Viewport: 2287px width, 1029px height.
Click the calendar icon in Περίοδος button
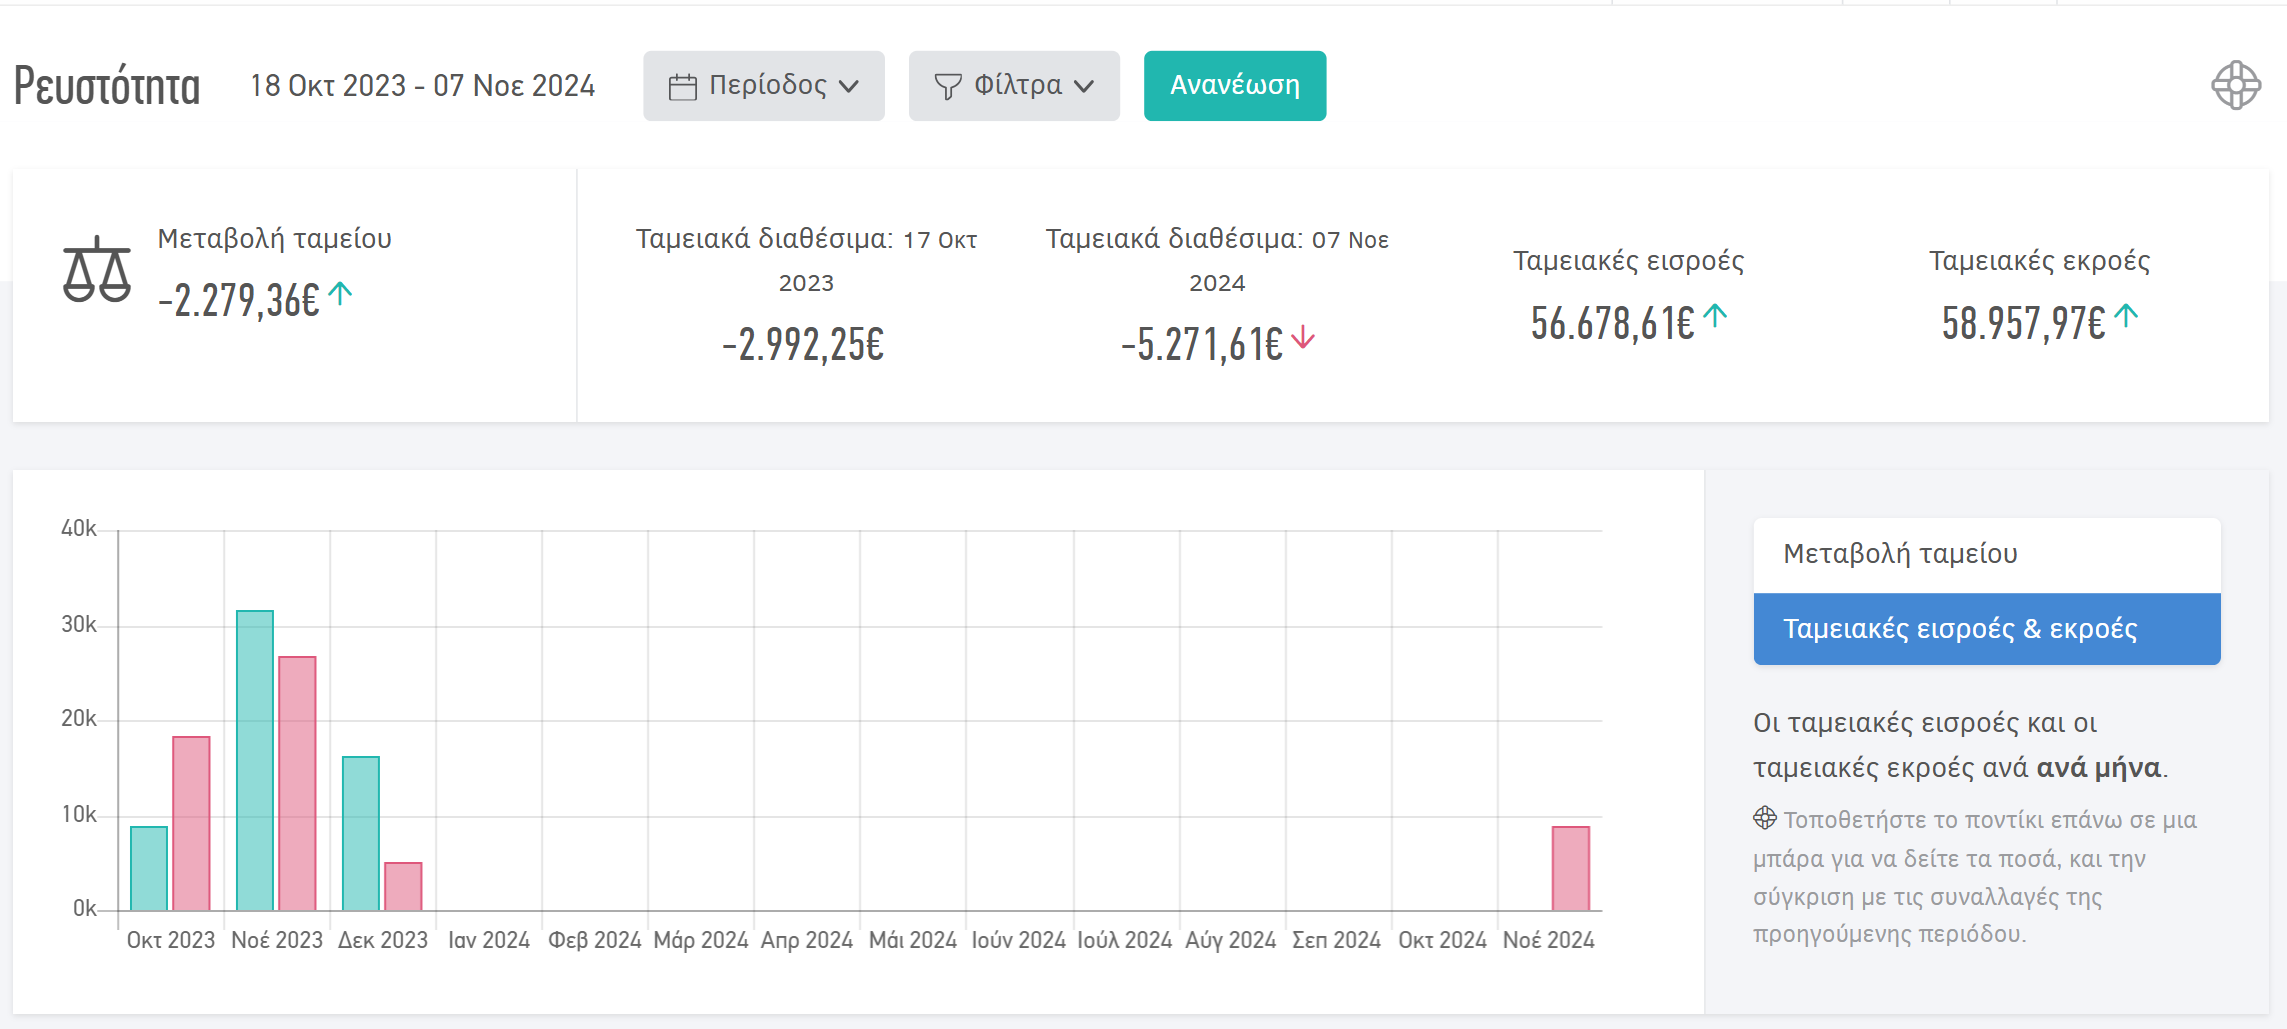[682, 87]
